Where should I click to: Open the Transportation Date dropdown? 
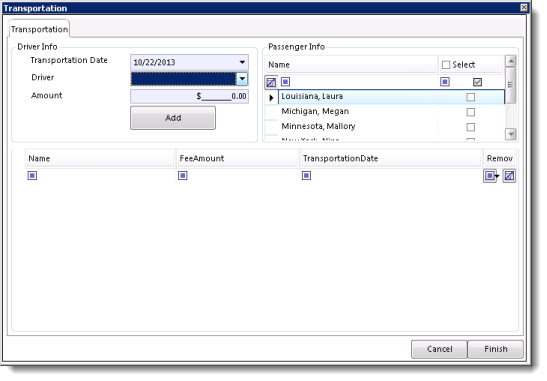242,62
